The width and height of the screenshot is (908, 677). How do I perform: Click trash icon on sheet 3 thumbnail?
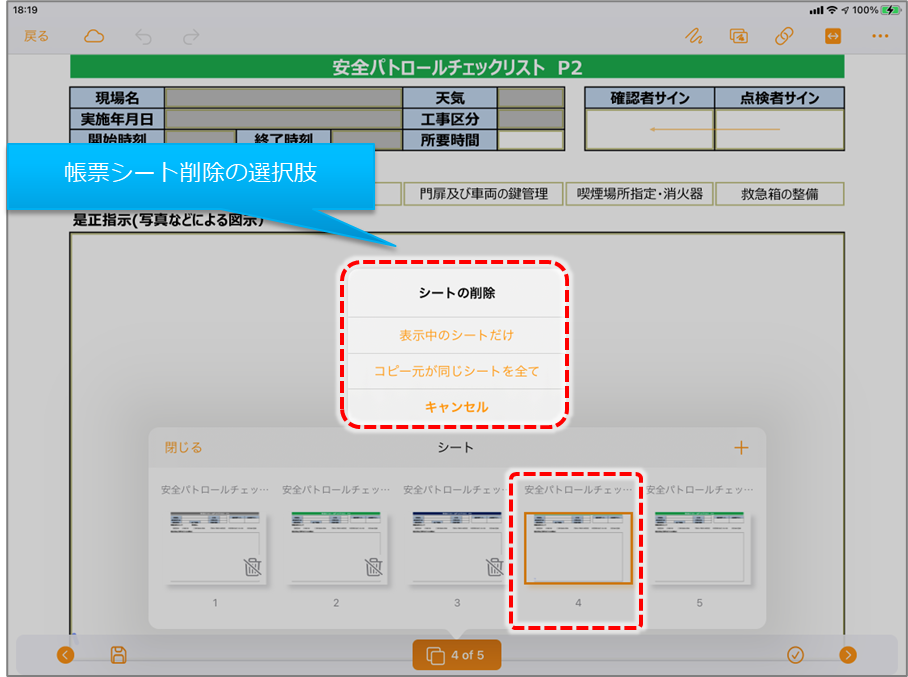click(x=494, y=568)
